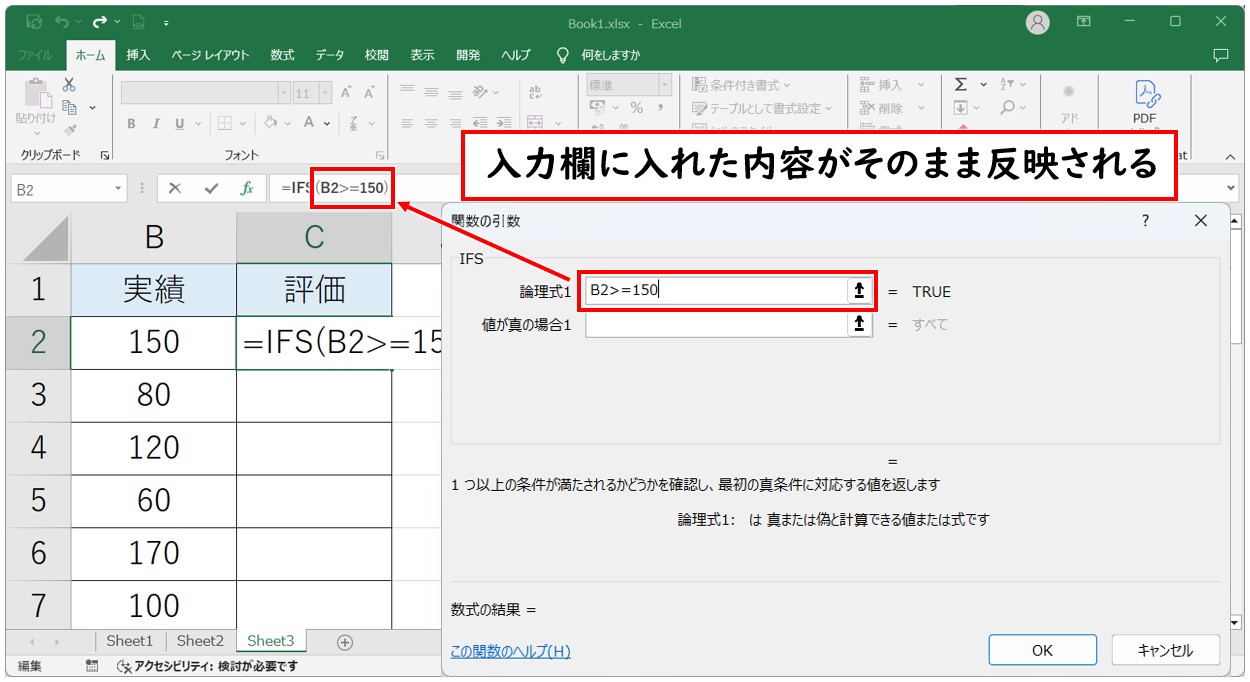1250x682 pixels.
Task: Expand the formula bar with the arrow
Action: [1231, 188]
